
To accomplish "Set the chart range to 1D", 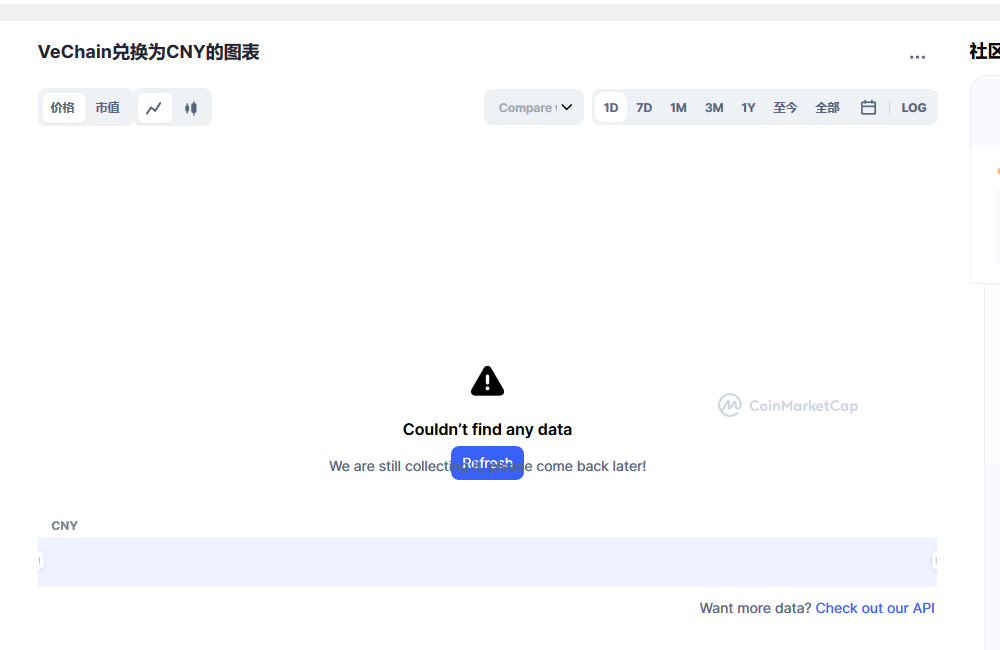I will 611,107.
